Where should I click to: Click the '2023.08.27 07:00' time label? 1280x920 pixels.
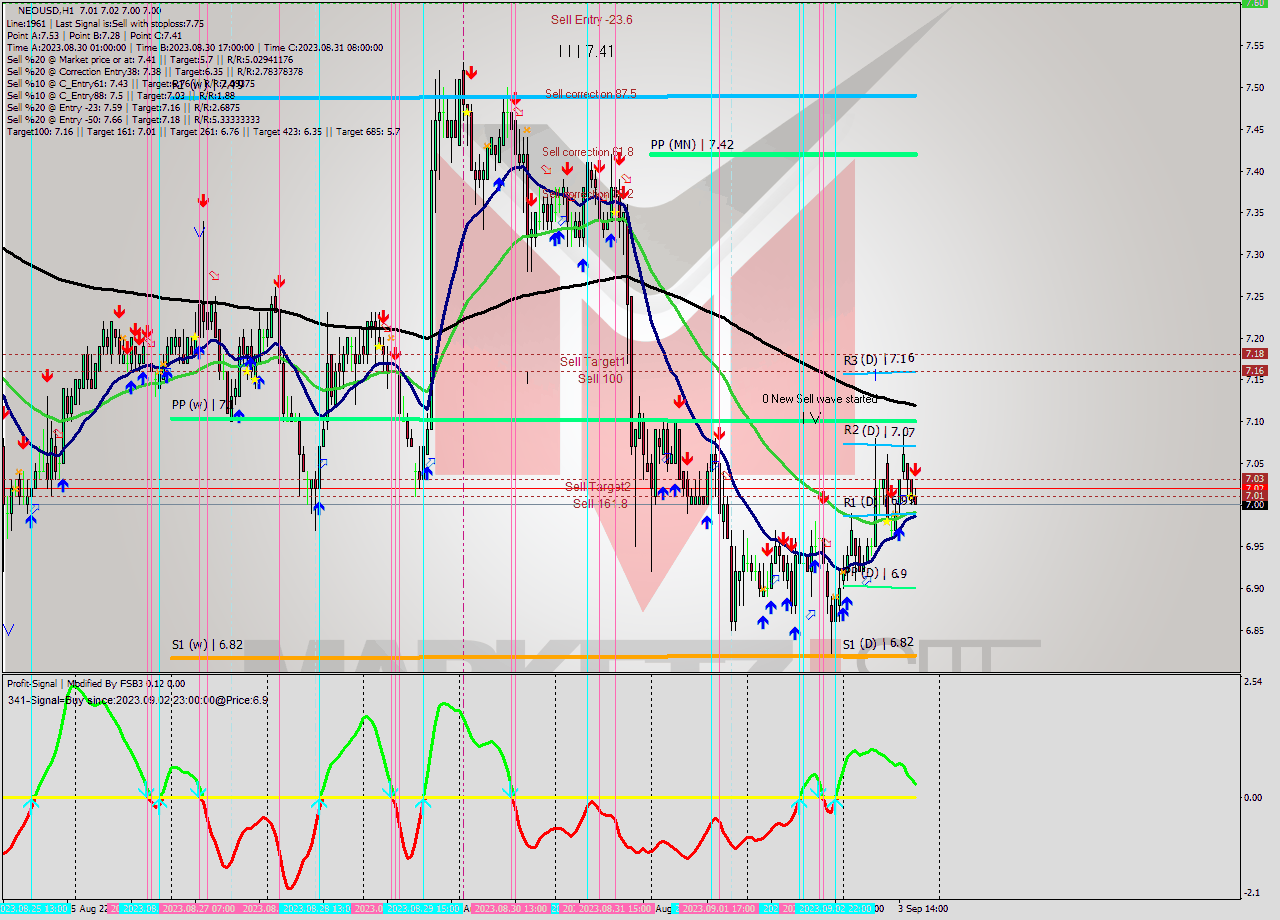[x=197, y=909]
